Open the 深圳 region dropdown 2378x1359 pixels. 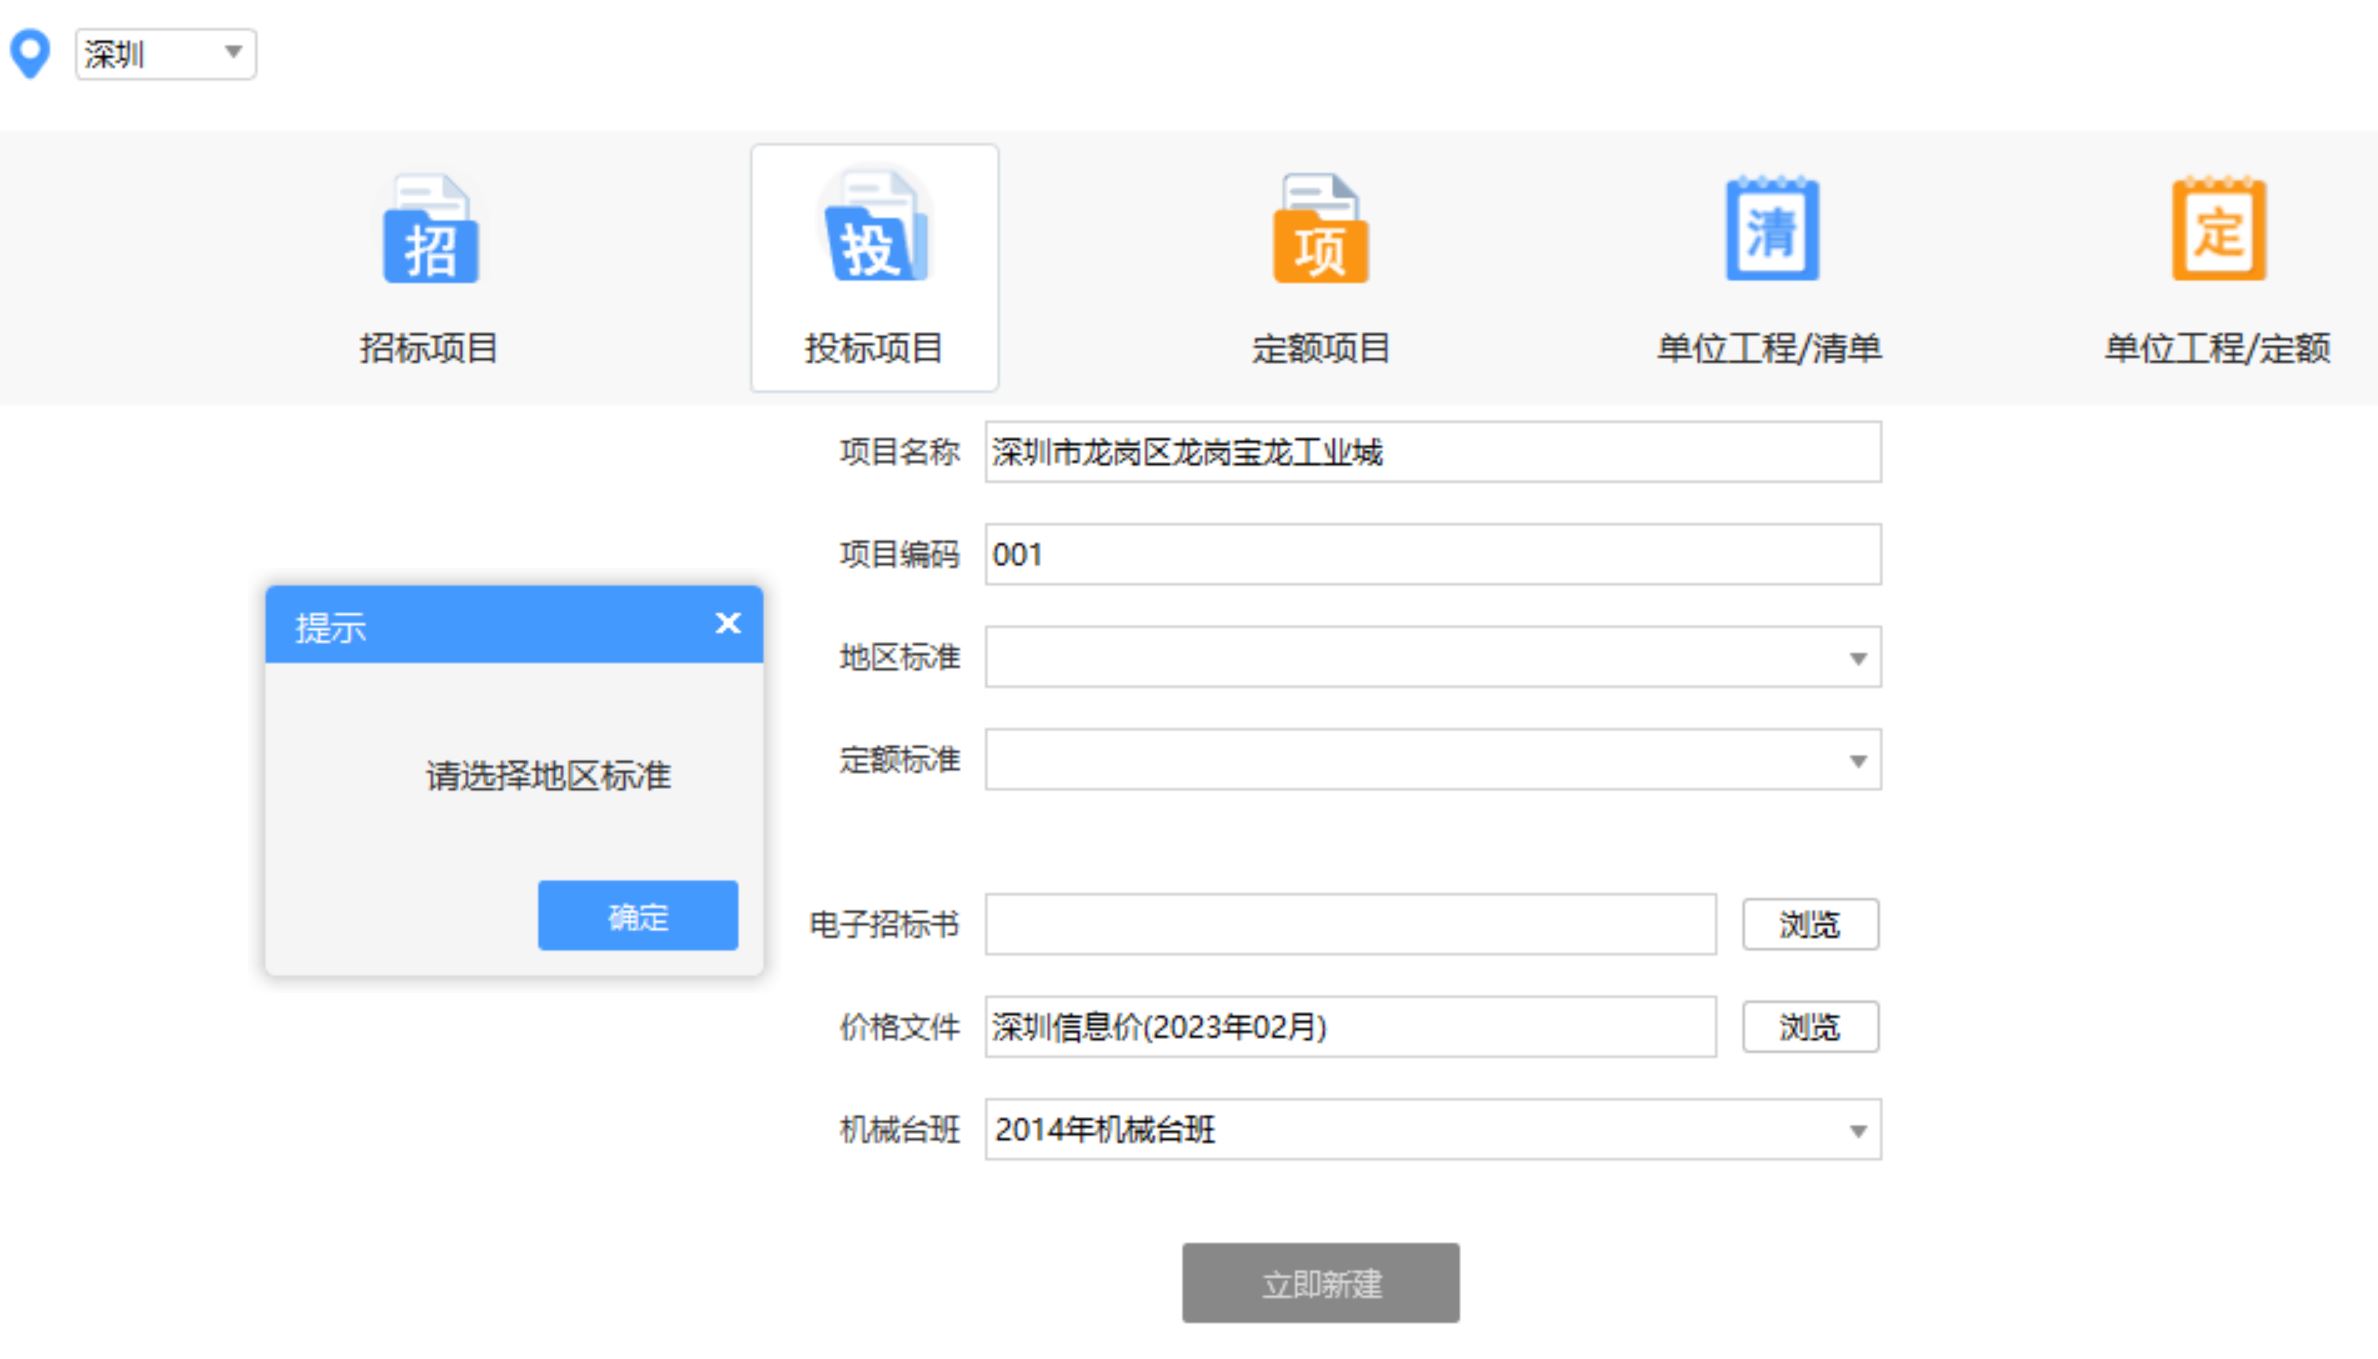point(166,53)
